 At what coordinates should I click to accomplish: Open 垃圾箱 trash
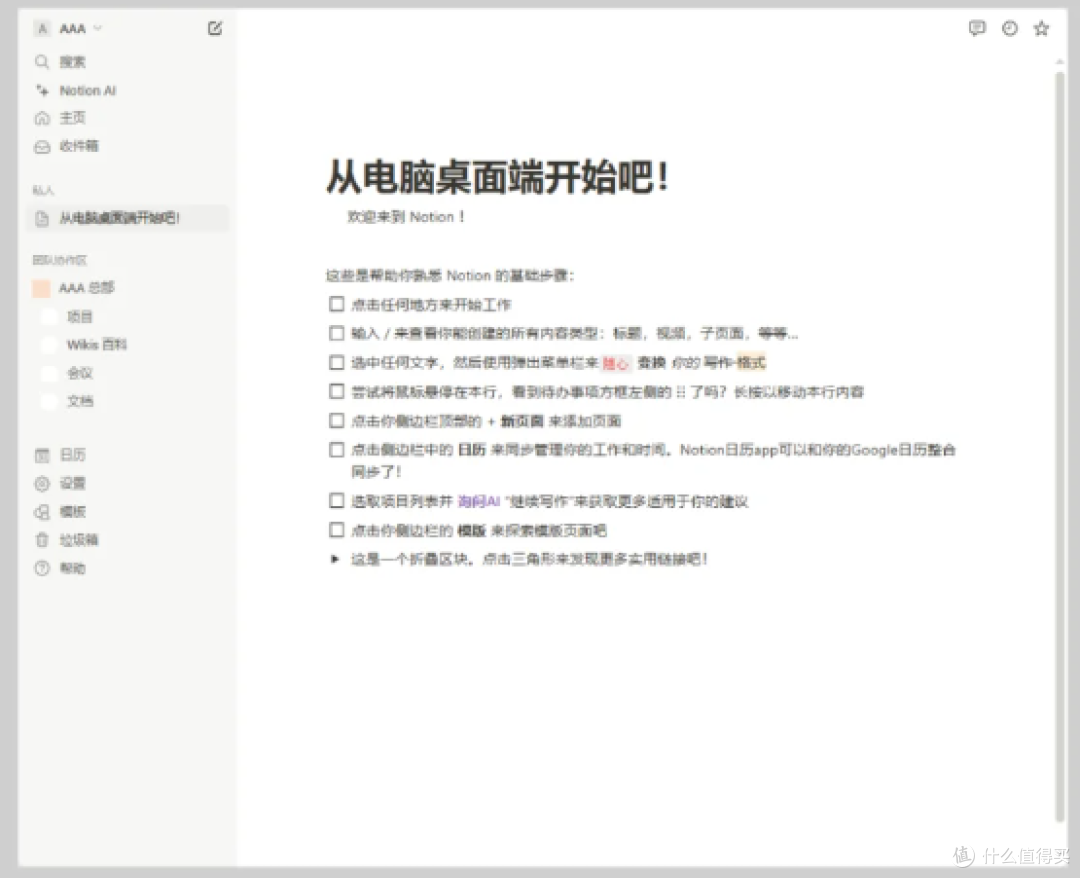click(x=79, y=540)
